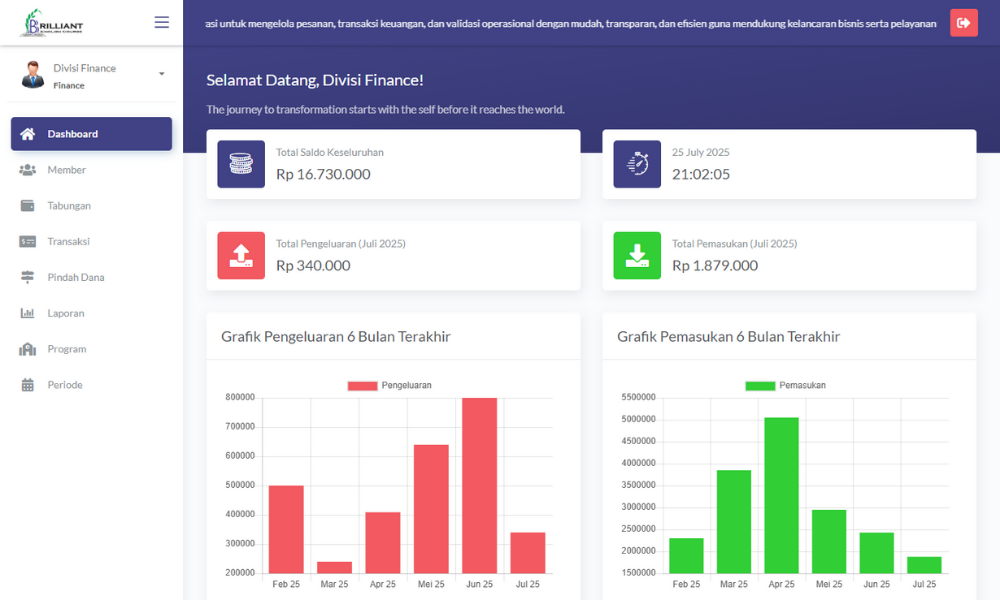
Task: Click the Program building icon
Action: pyautogui.click(x=27, y=349)
